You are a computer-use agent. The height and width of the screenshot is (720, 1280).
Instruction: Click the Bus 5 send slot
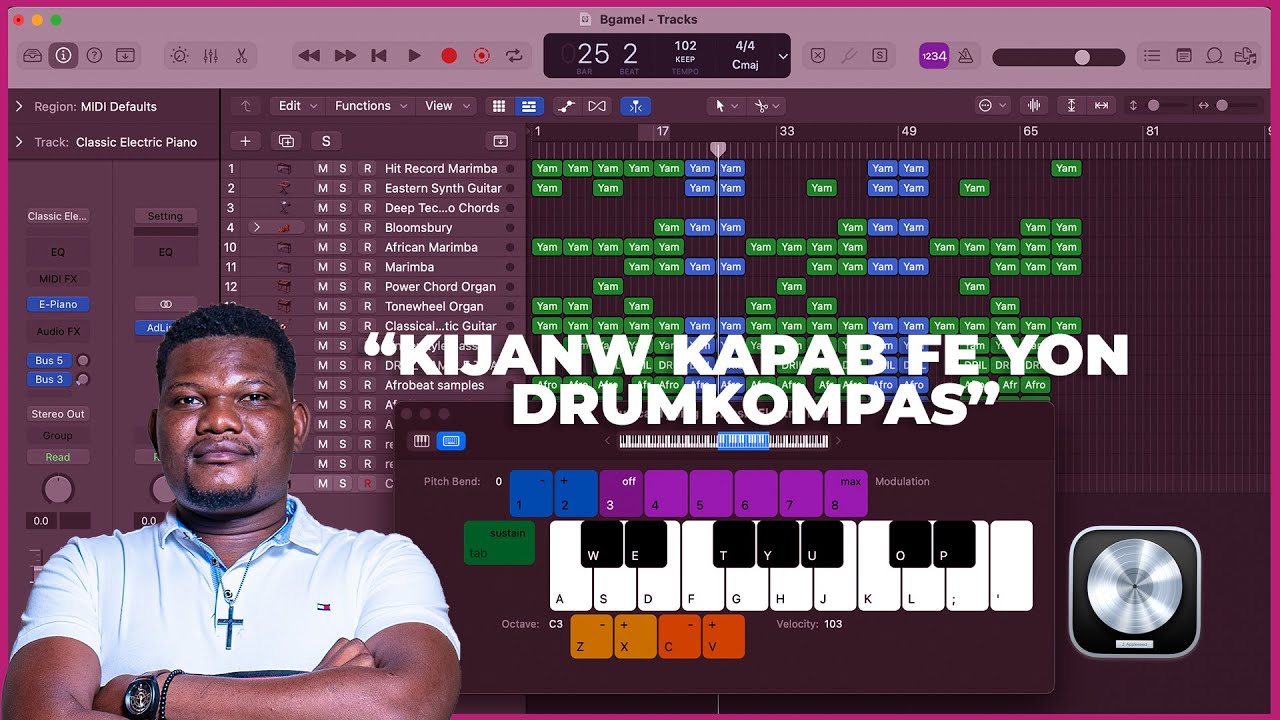point(49,360)
